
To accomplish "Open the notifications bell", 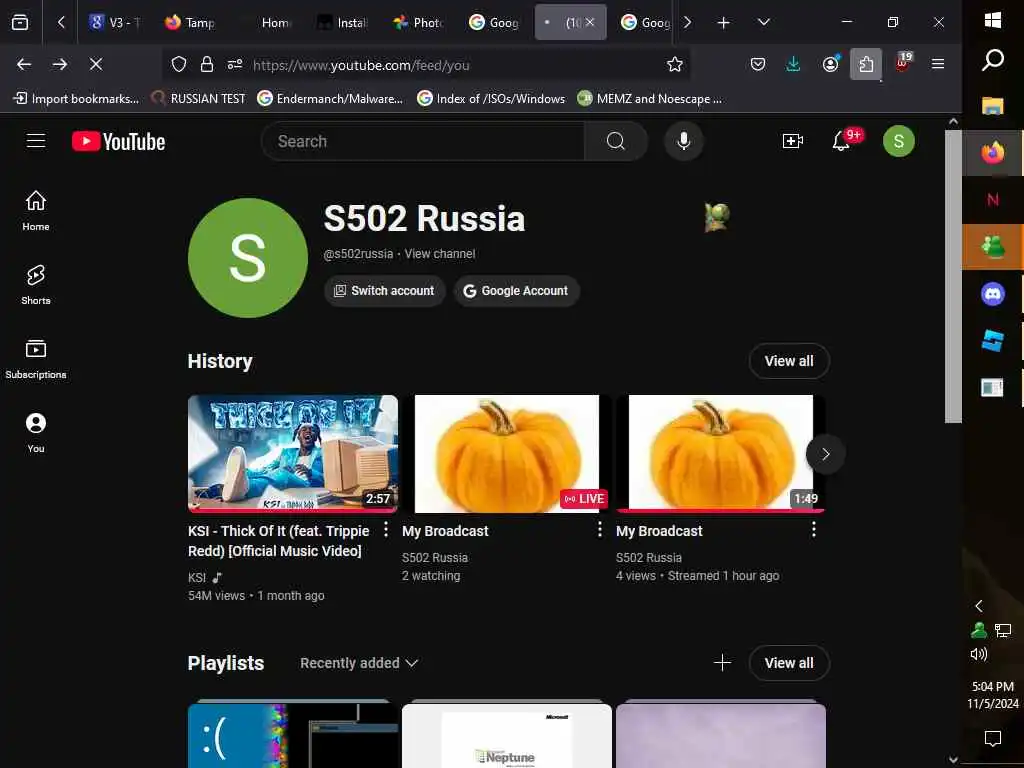I will pyautogui.click(x=841, y=141).
